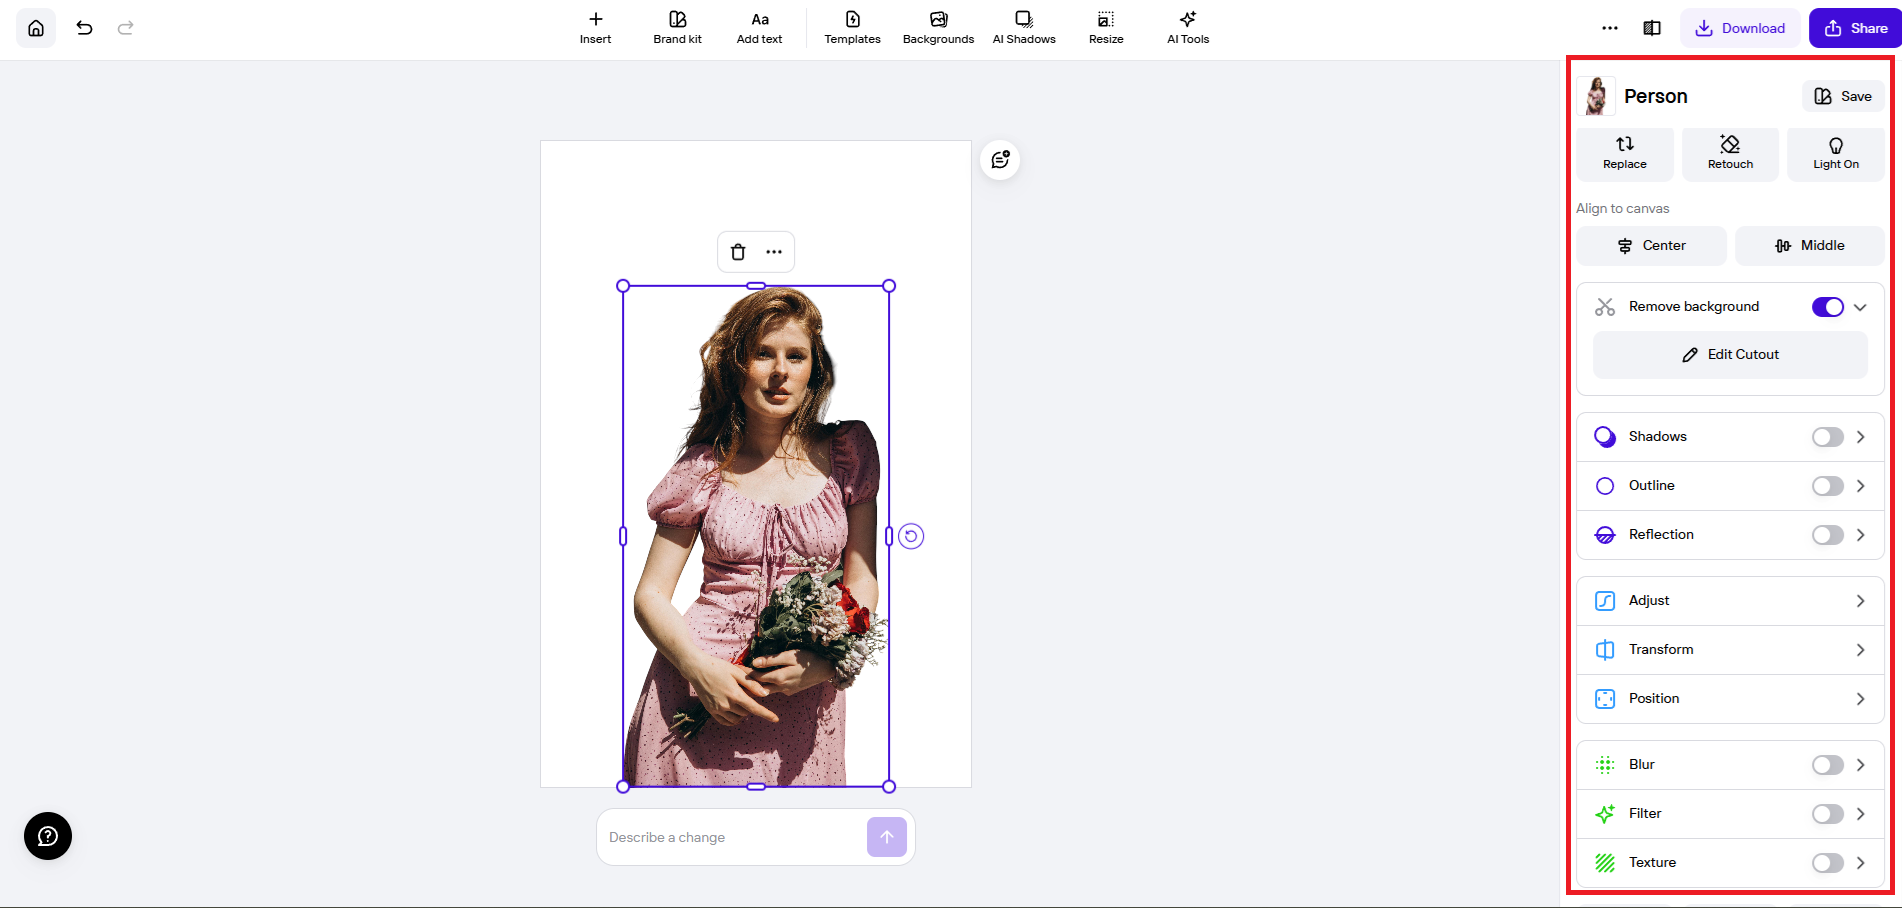Open the Insert menu
The image size is (1902, 908).
click(595, 28)
